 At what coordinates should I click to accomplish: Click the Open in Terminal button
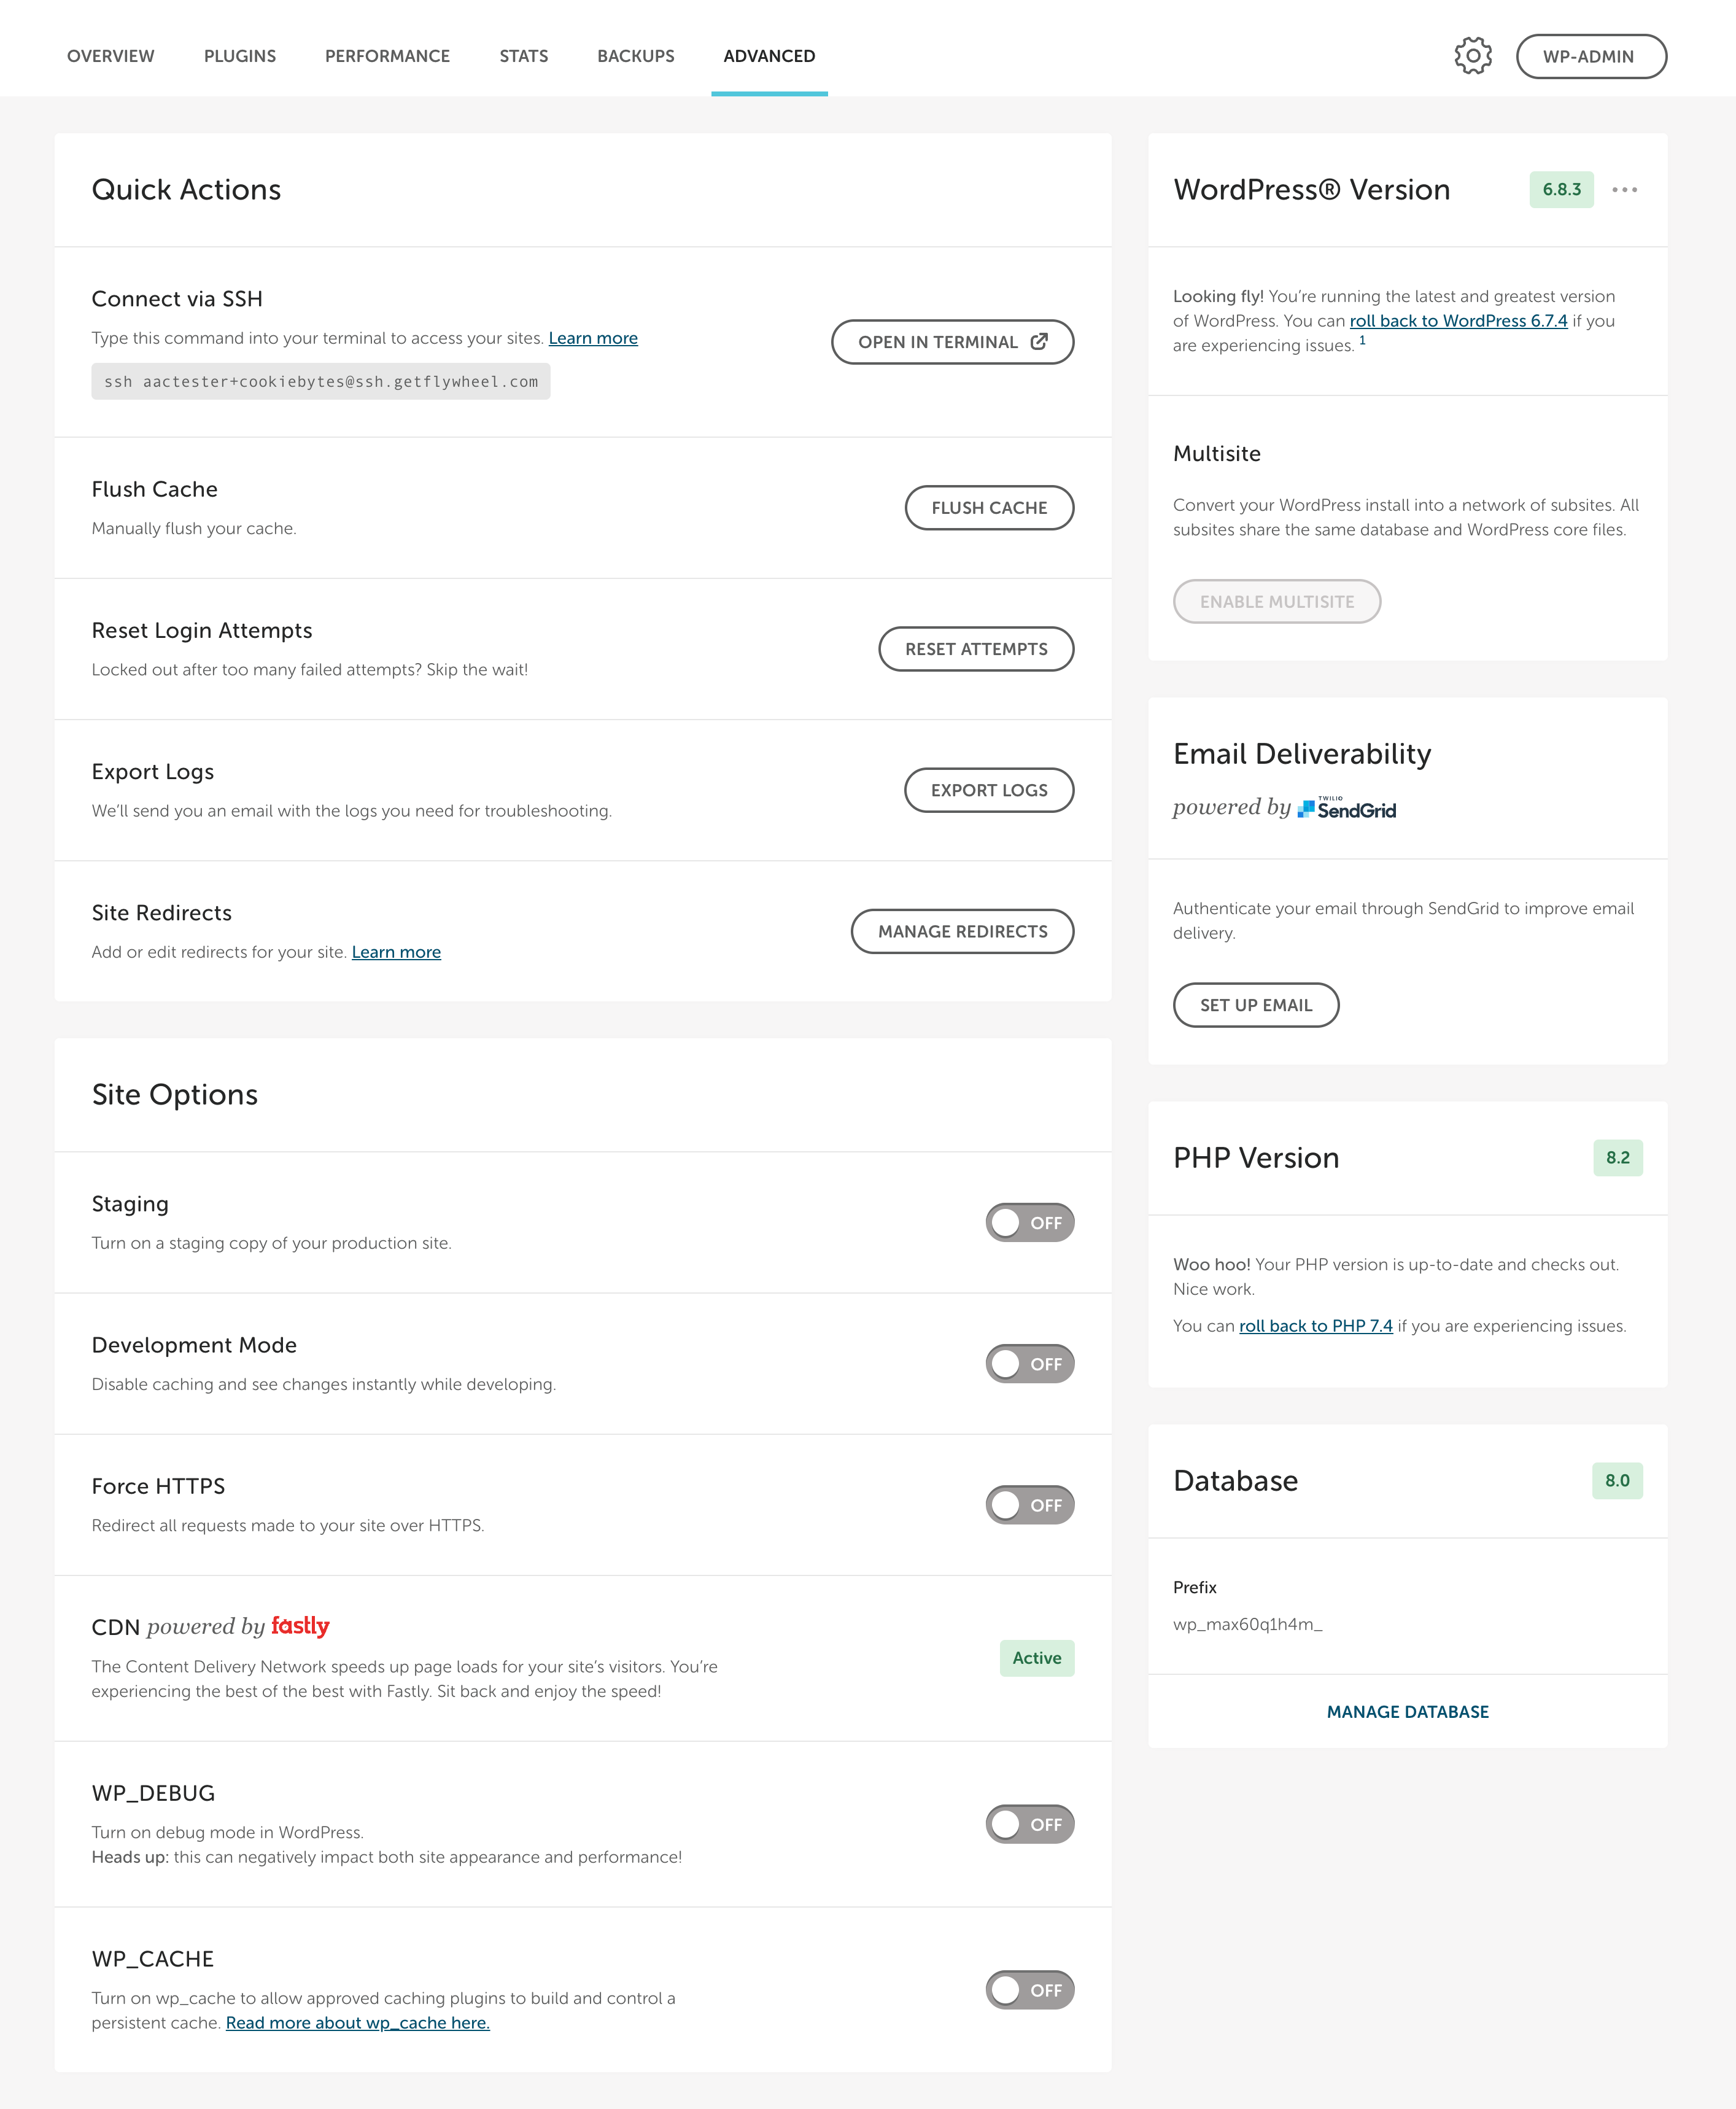pos(952,342)
